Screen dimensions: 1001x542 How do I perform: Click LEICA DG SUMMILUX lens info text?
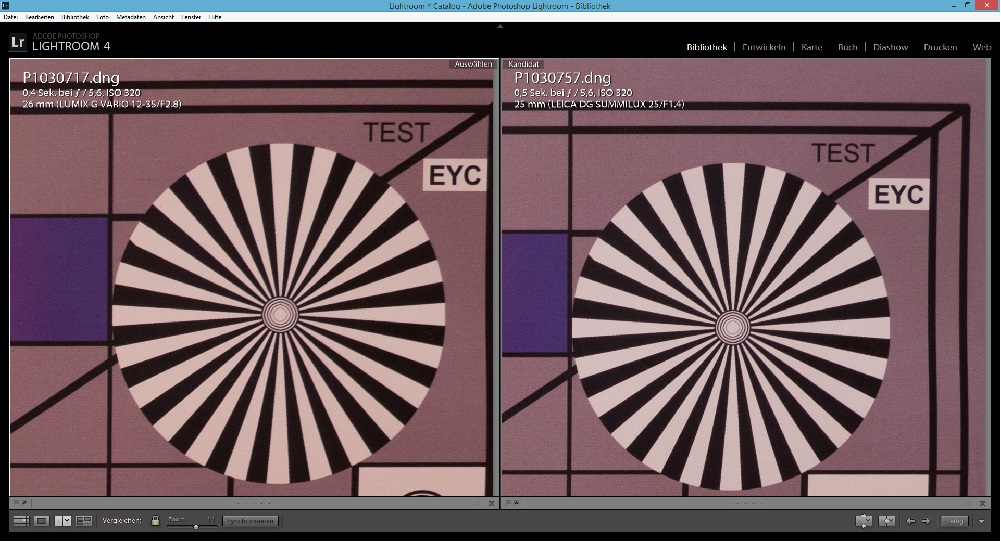[599, 104]
